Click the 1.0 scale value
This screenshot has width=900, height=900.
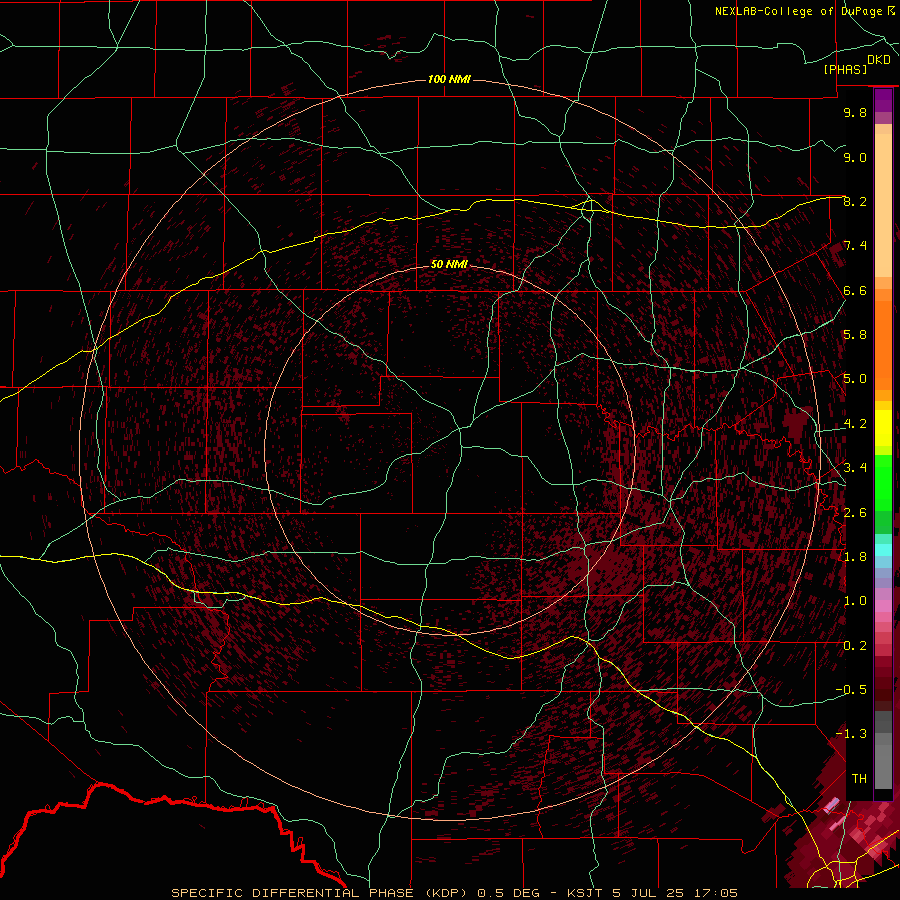pyautogui.click(x=855, y=601)
